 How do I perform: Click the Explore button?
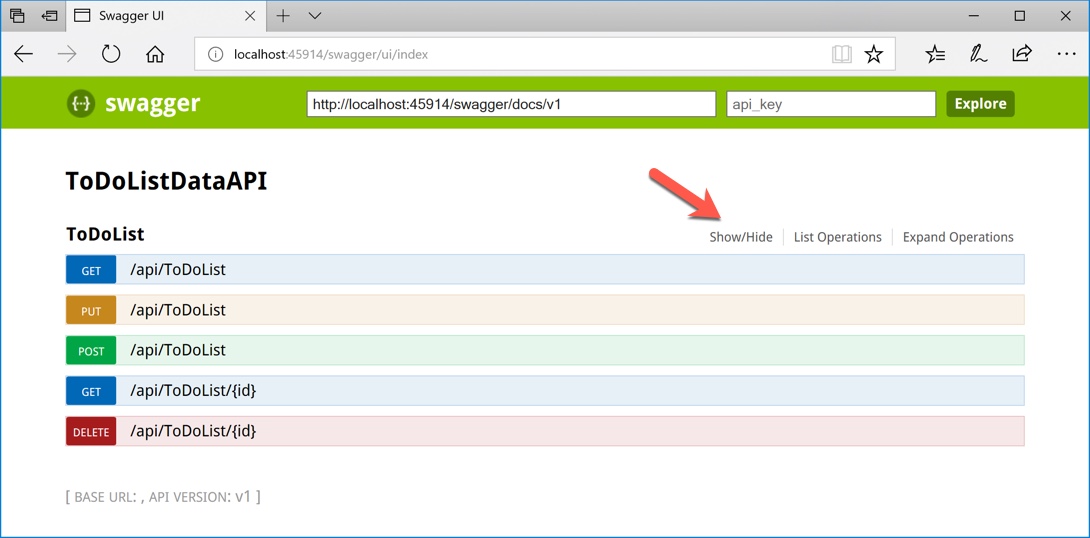click(x=980, y=104)
